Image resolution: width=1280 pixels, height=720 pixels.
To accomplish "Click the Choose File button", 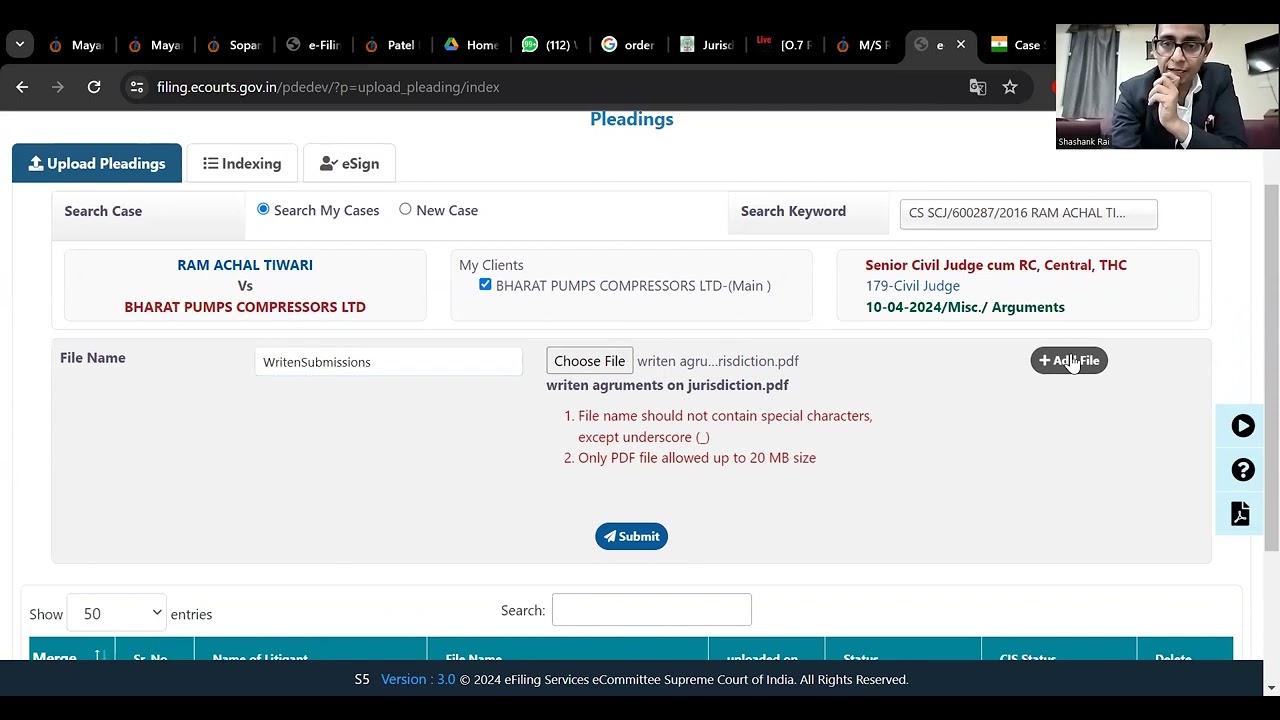I will 589,361.
